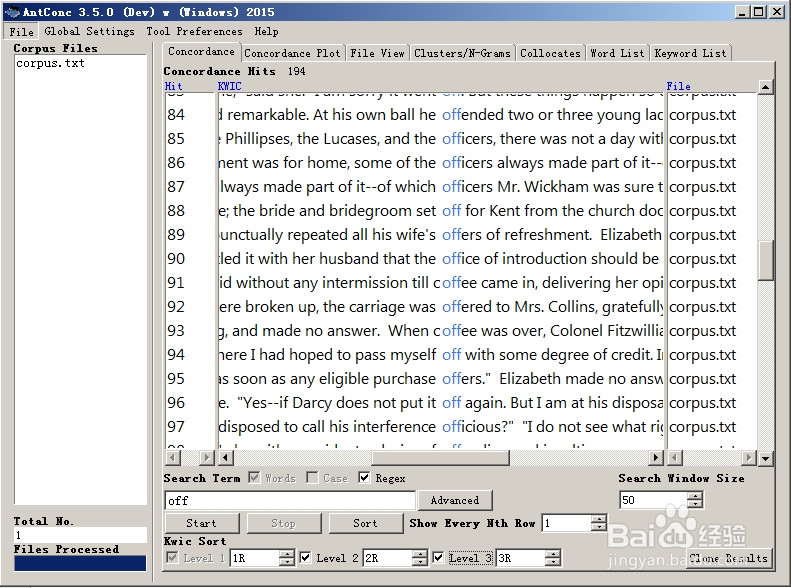Increase Show Every Nth Row value
The image size is (791, 588).
(599, 519)
